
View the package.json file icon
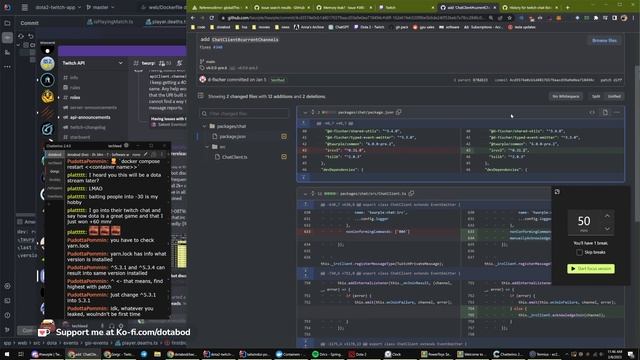point(605,112)
